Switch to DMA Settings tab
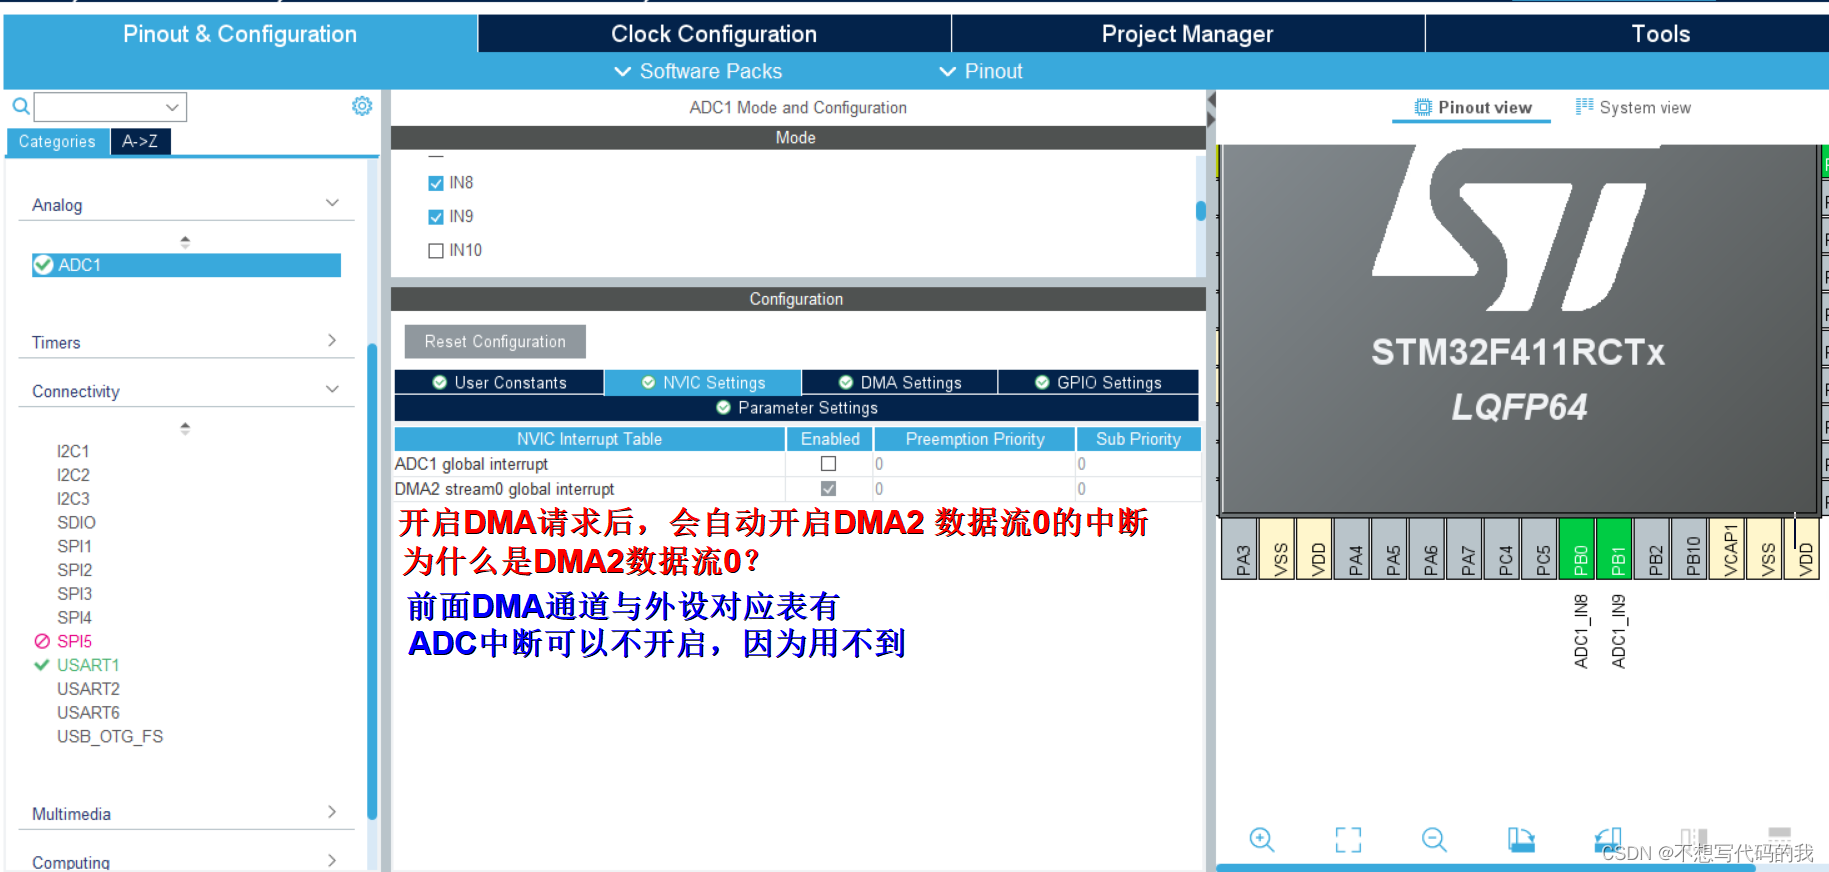This screenshot has height=872, width=1829. [x=900, y=383]
